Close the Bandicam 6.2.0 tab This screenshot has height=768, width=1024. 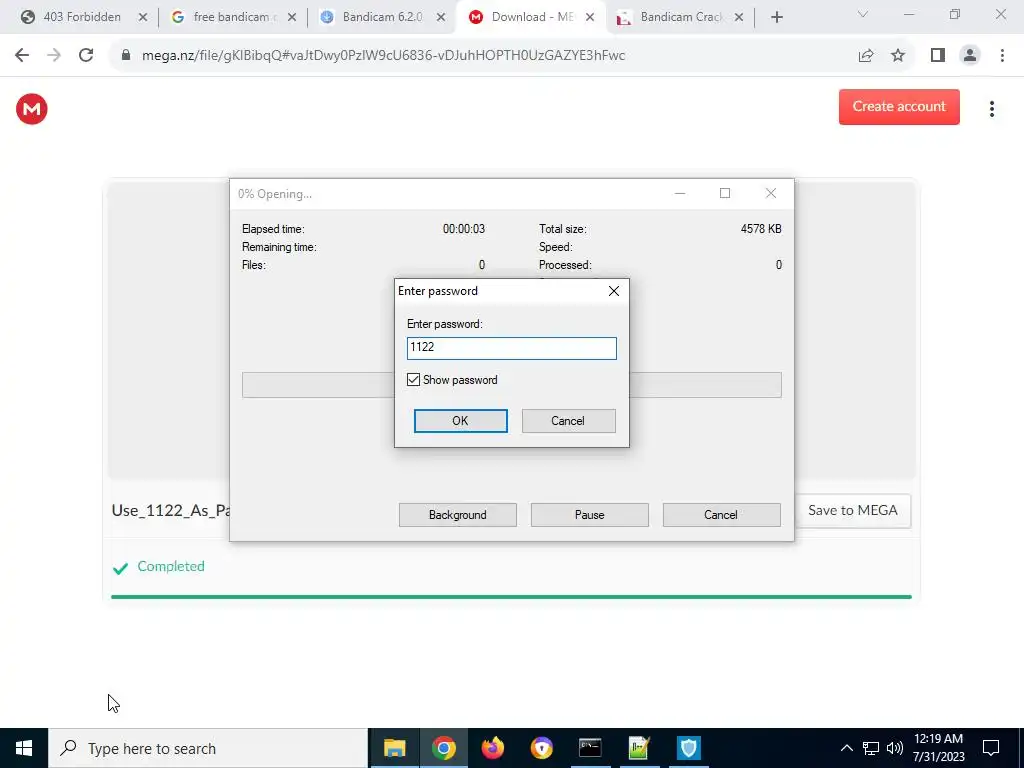click(441, 18)
